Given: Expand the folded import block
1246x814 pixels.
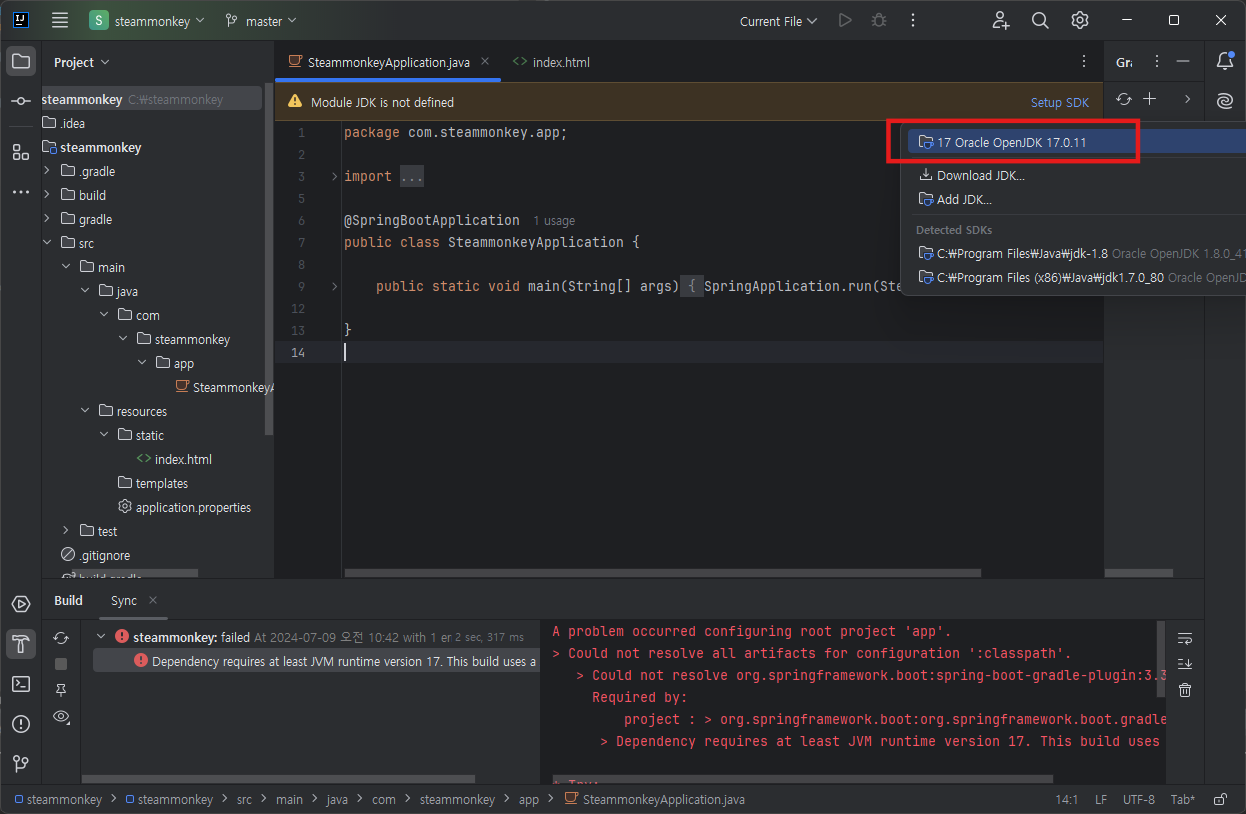Looking at the screenshot, I should 334,176.
